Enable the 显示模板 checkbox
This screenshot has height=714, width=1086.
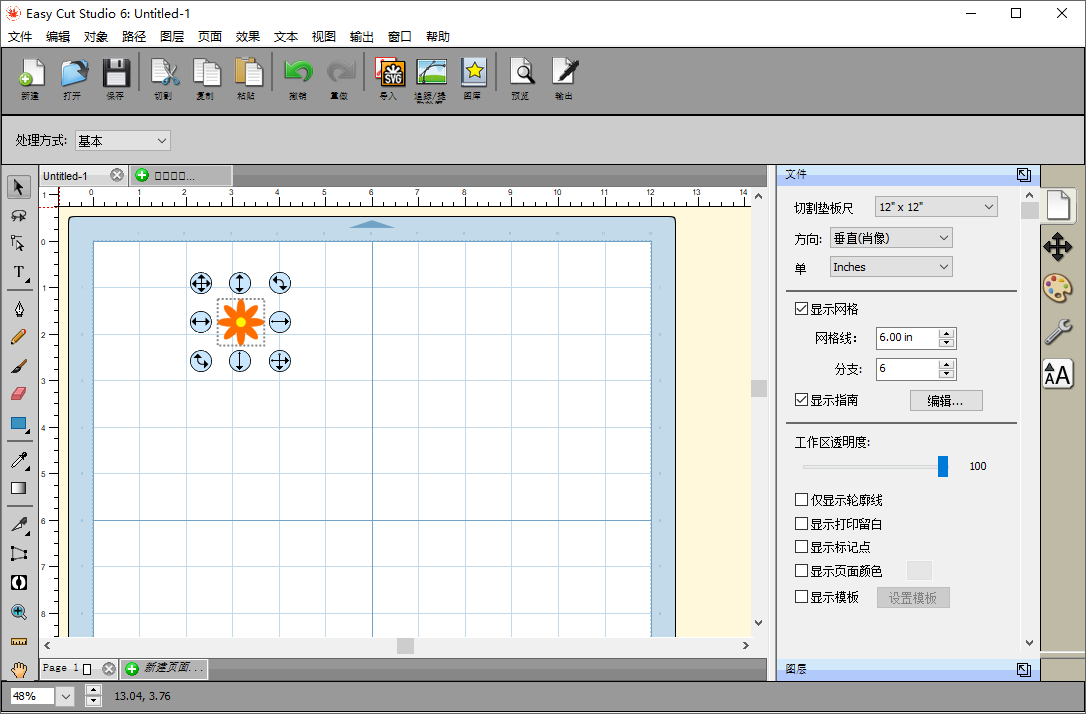(801, 596)
